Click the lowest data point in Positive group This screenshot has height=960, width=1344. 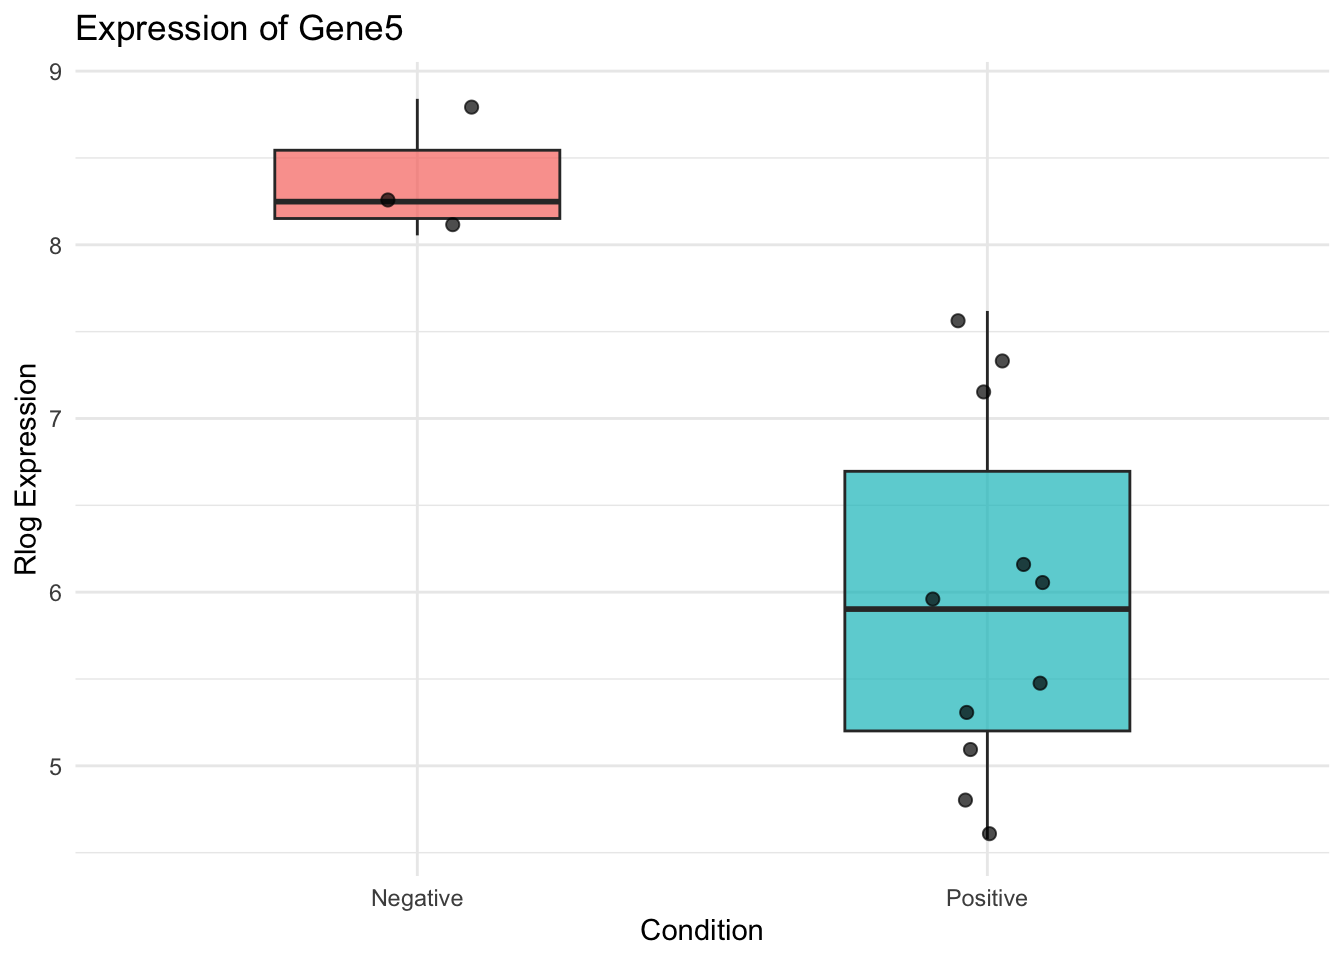[989, 834]
